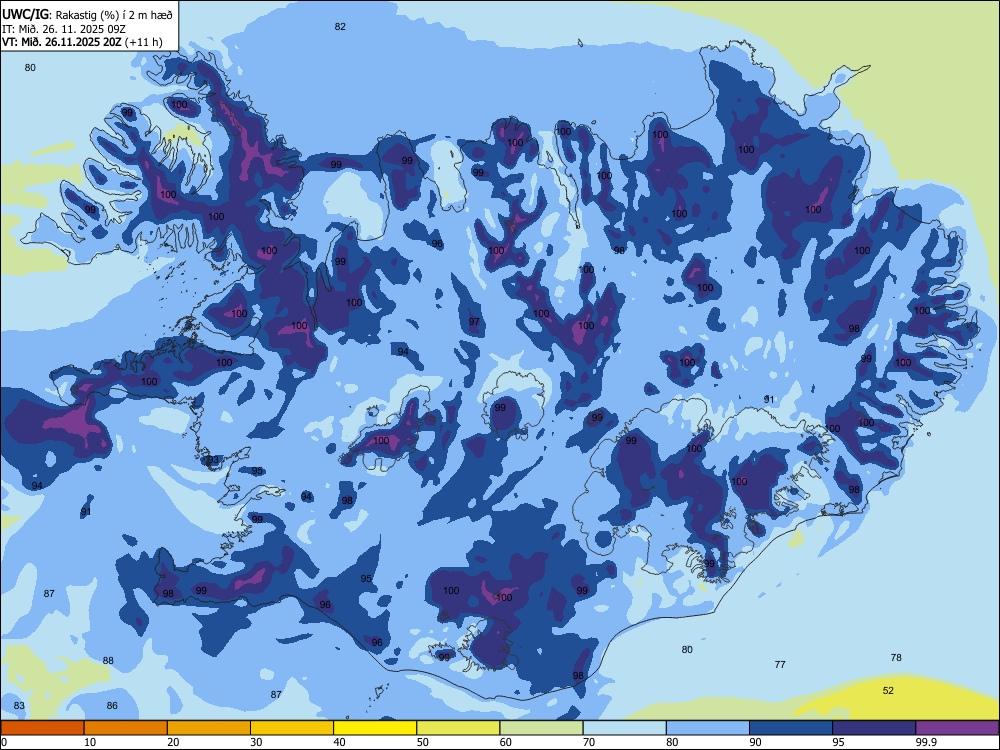1000x750 pixels.
Task: Select the yellow-green 50–60 legend swatch
Action: coord(458,728)
